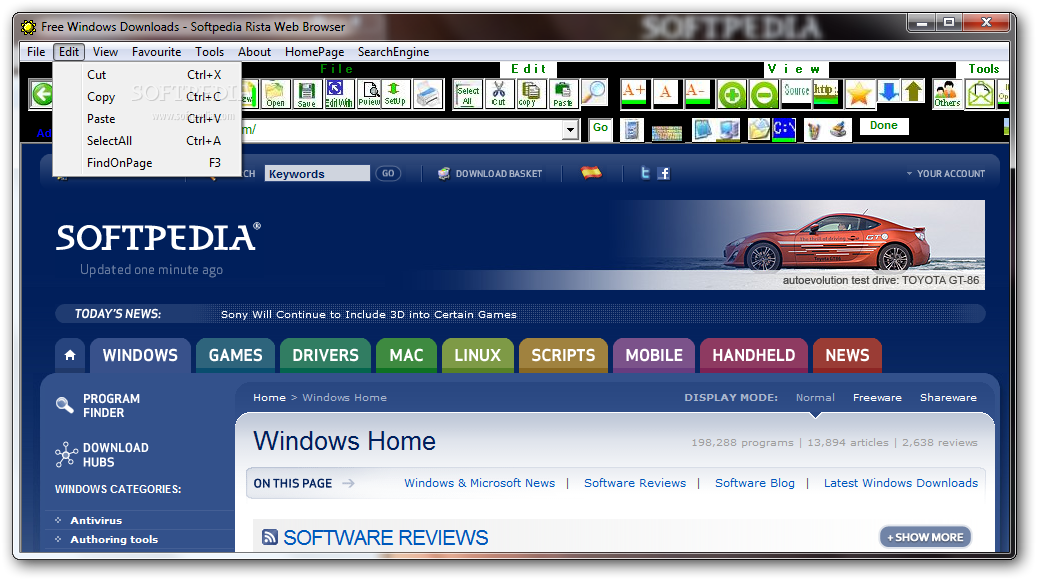The width and height of the screenshot is (1037, 580).
Task: Click the GO search button on page
Action: coord(388,173)
